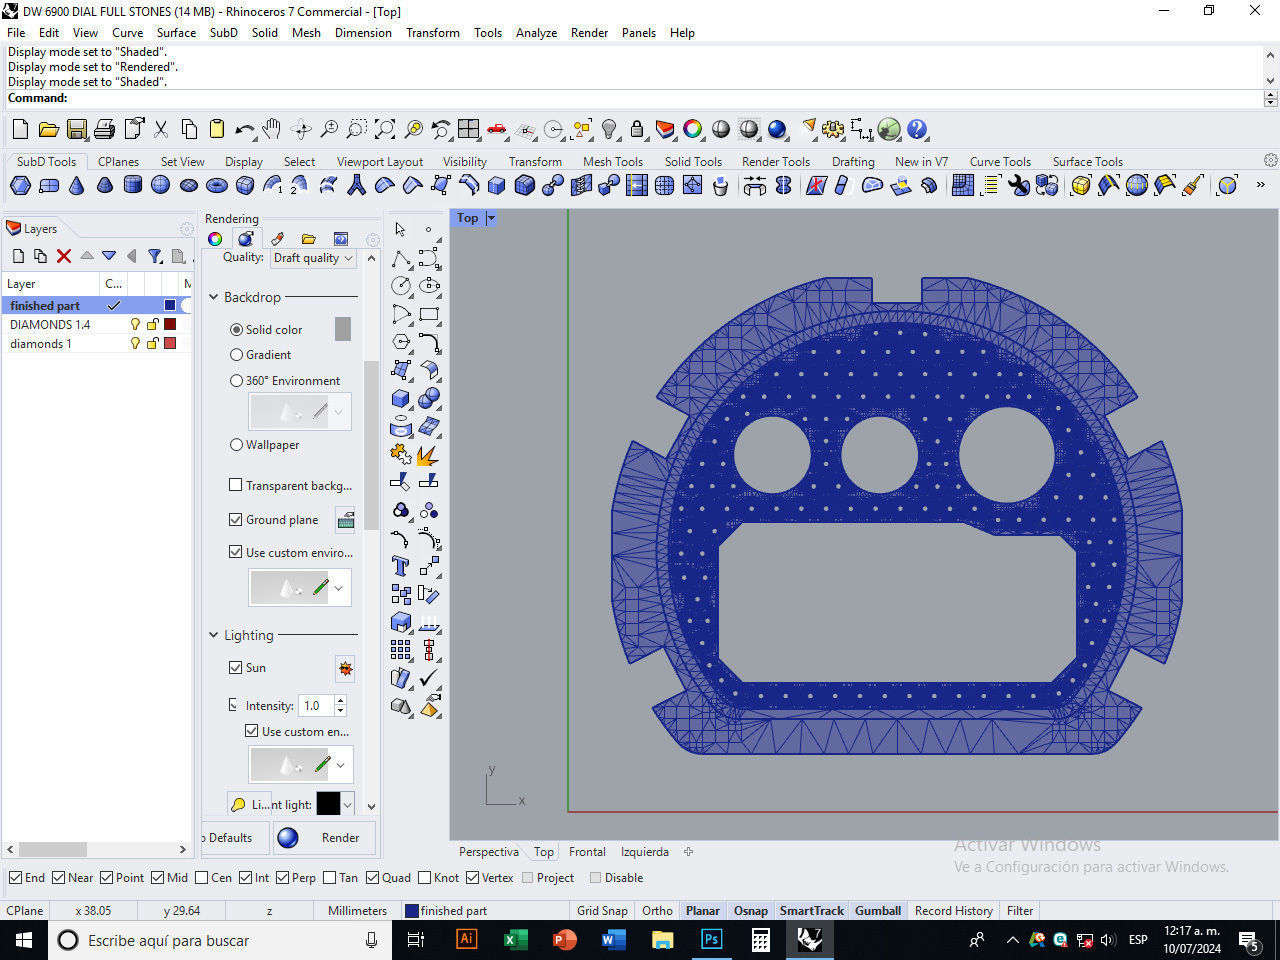The height and width of the screenshot is (960, 1280).
Task: Select the Pan hand tool
Action: point(272,129)
